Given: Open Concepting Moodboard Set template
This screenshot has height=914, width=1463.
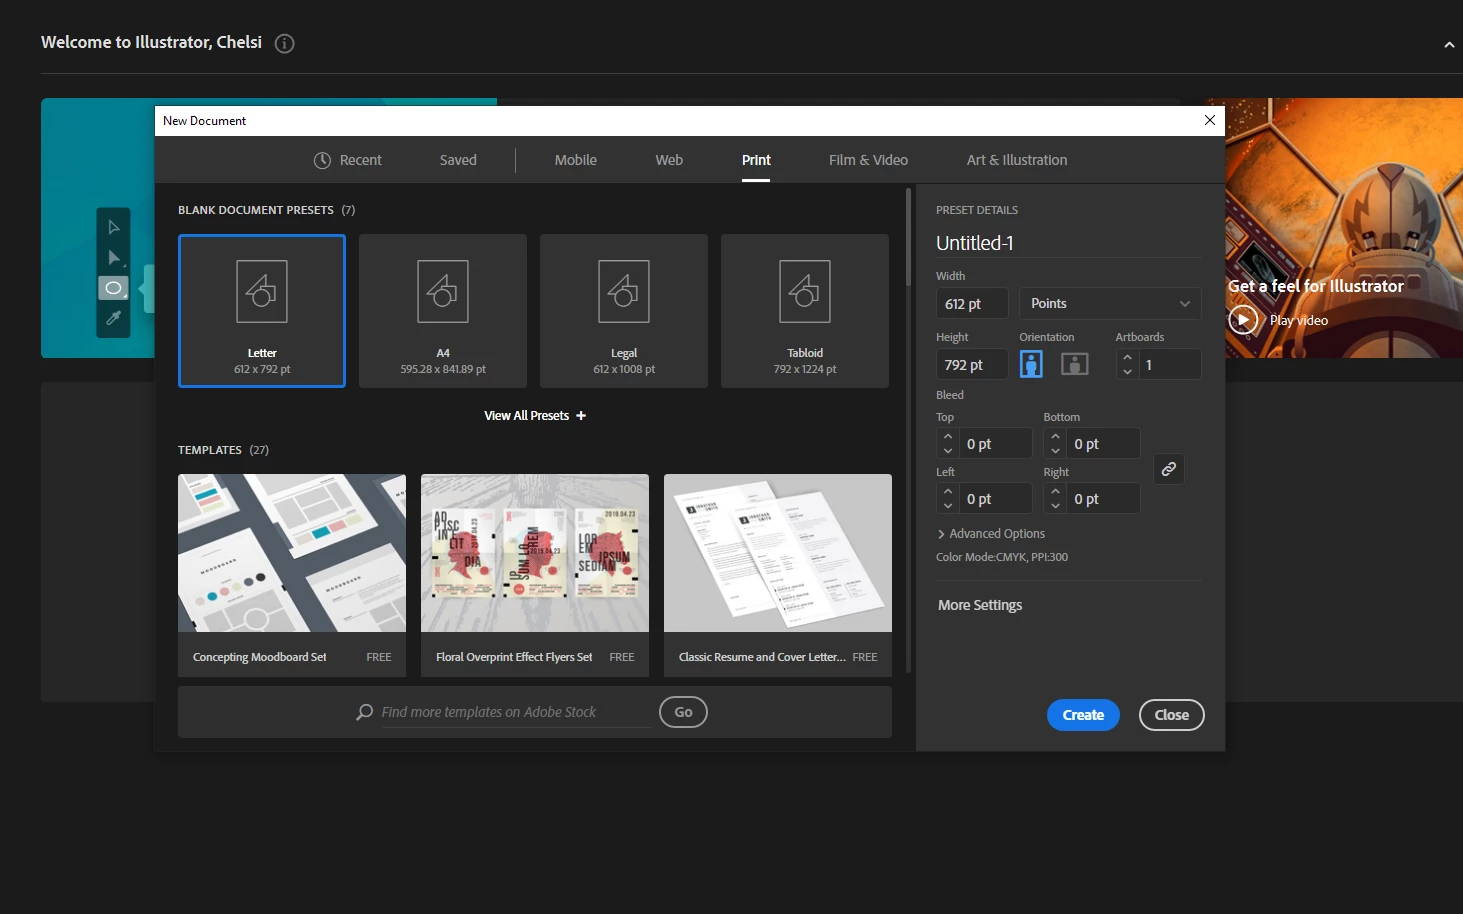Looking at the screenshot, I should coord(292,575).
